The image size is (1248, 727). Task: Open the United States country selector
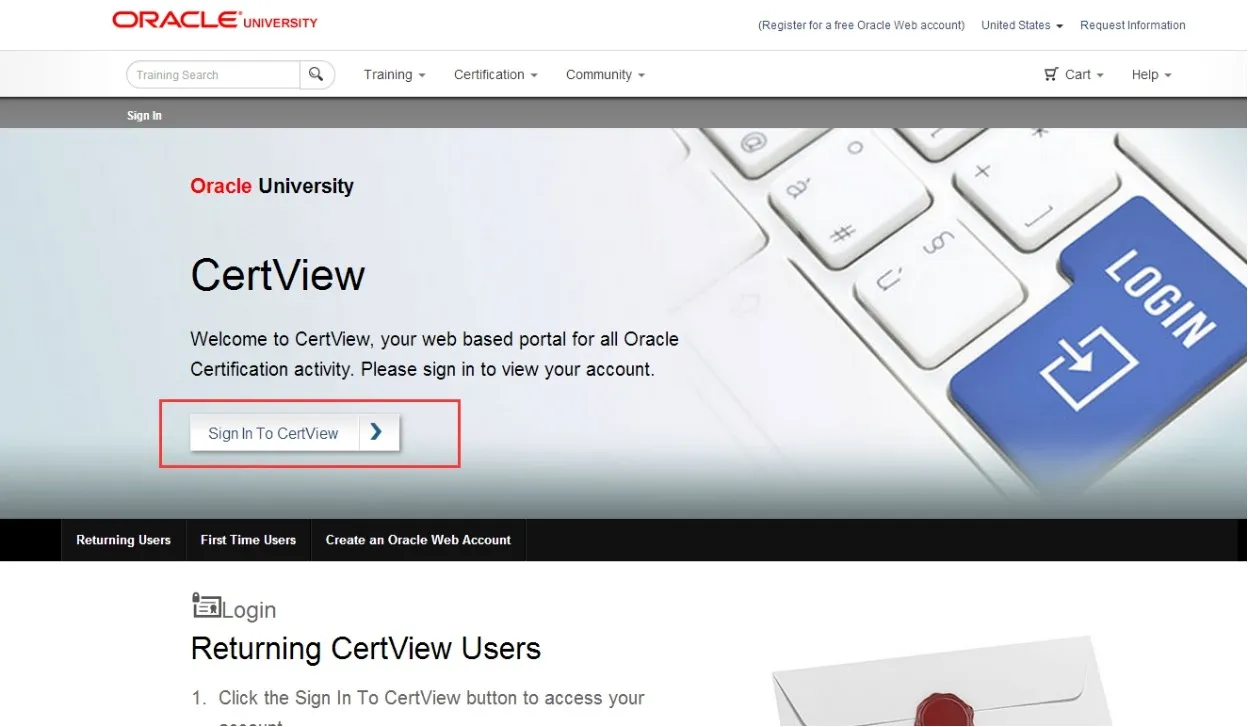pos(1022,25)
